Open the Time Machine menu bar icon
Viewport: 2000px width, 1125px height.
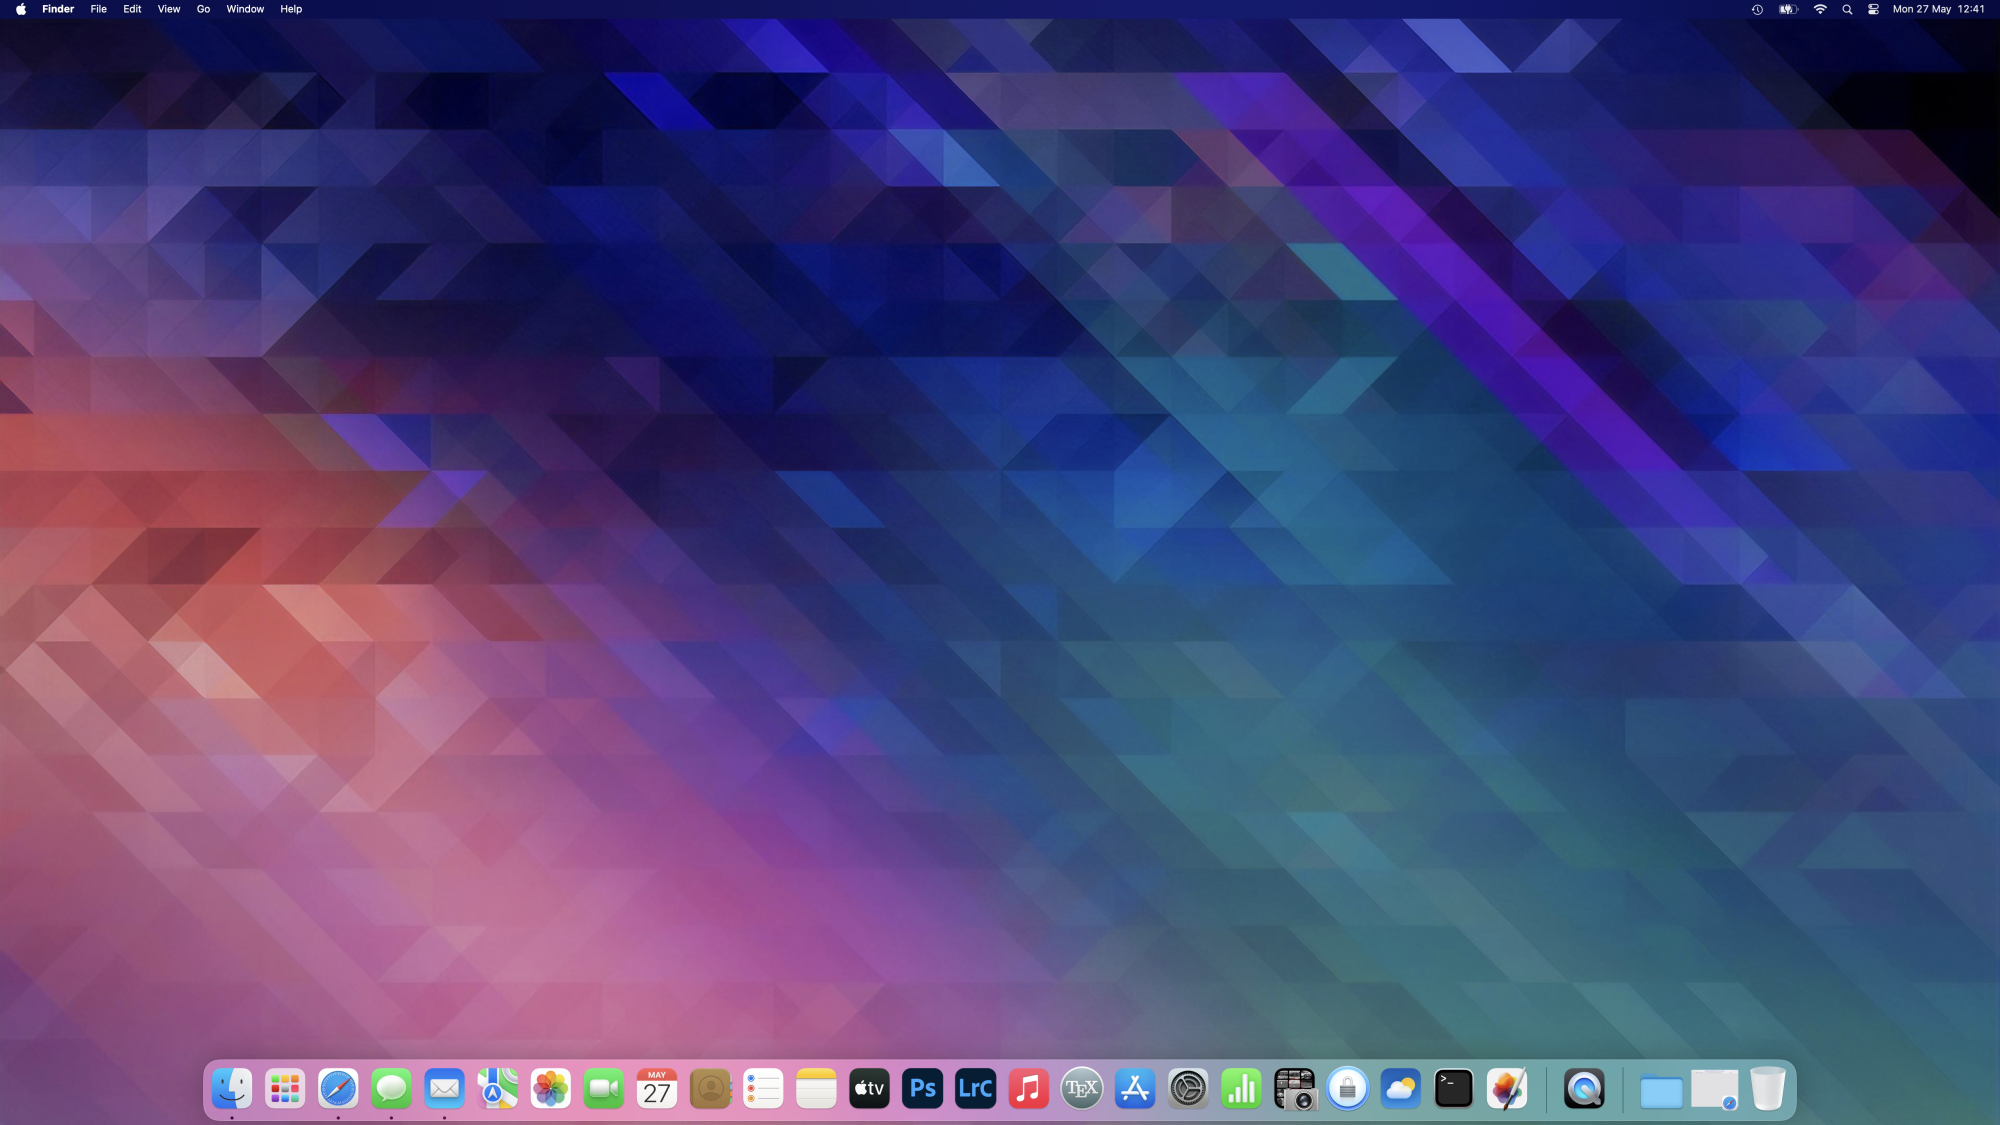(1757, 9)
